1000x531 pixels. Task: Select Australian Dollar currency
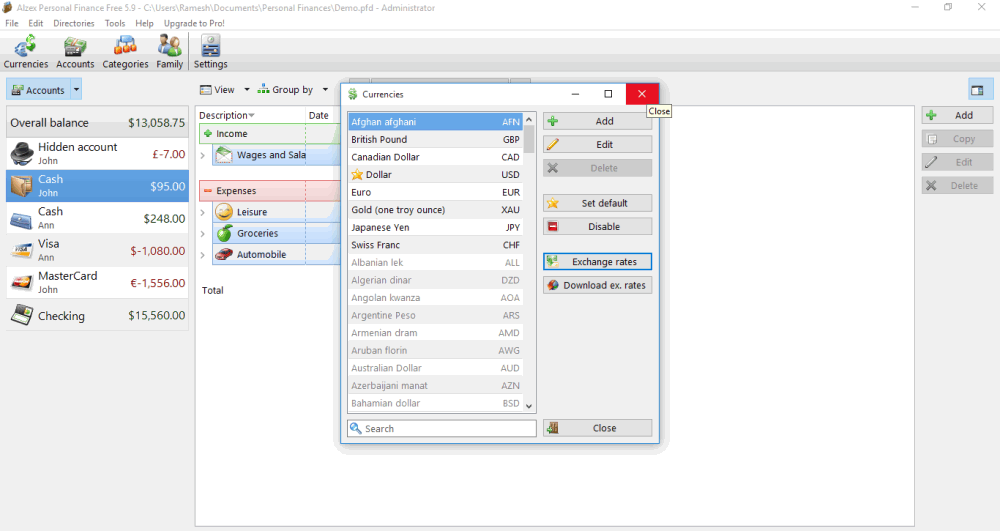(x=436, y=368)
